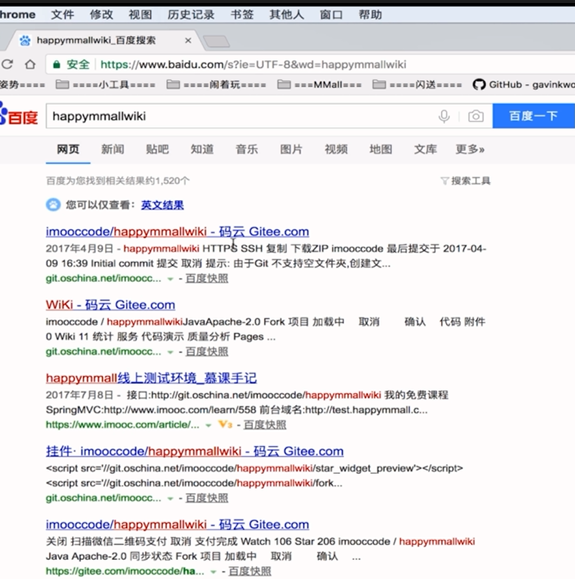Open the 帮助 menu

(x=370, y=15)
